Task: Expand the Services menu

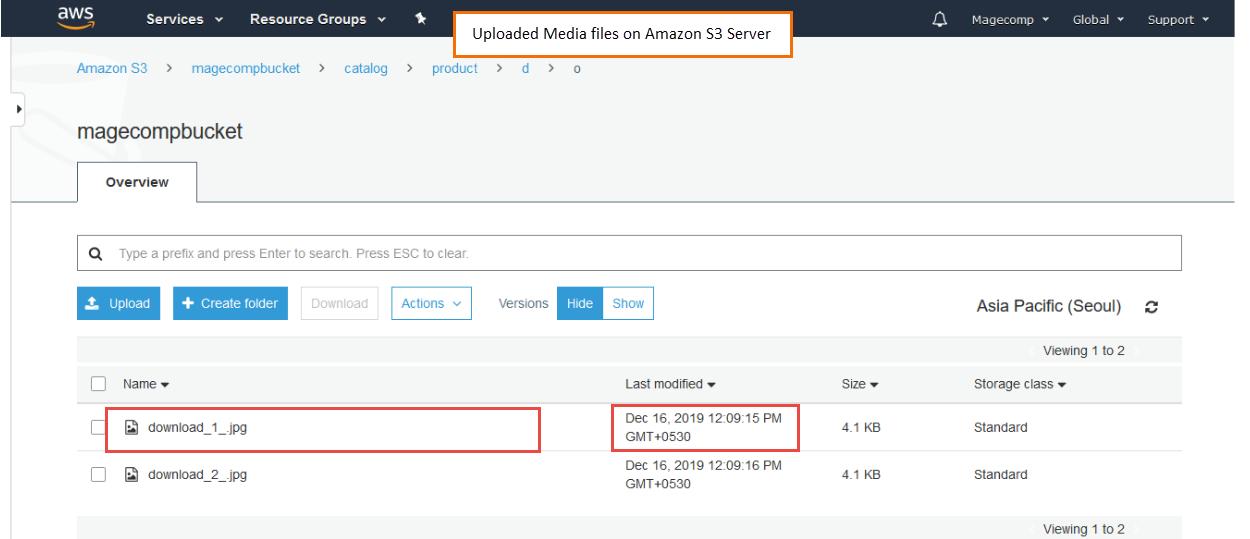Action: [x=184, y=19]
